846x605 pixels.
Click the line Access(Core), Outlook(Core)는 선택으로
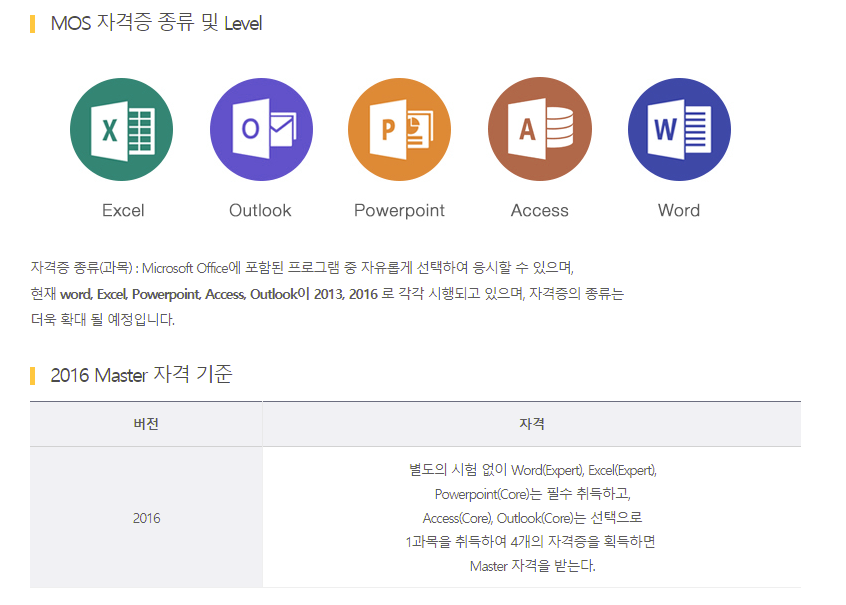(533, 518)
